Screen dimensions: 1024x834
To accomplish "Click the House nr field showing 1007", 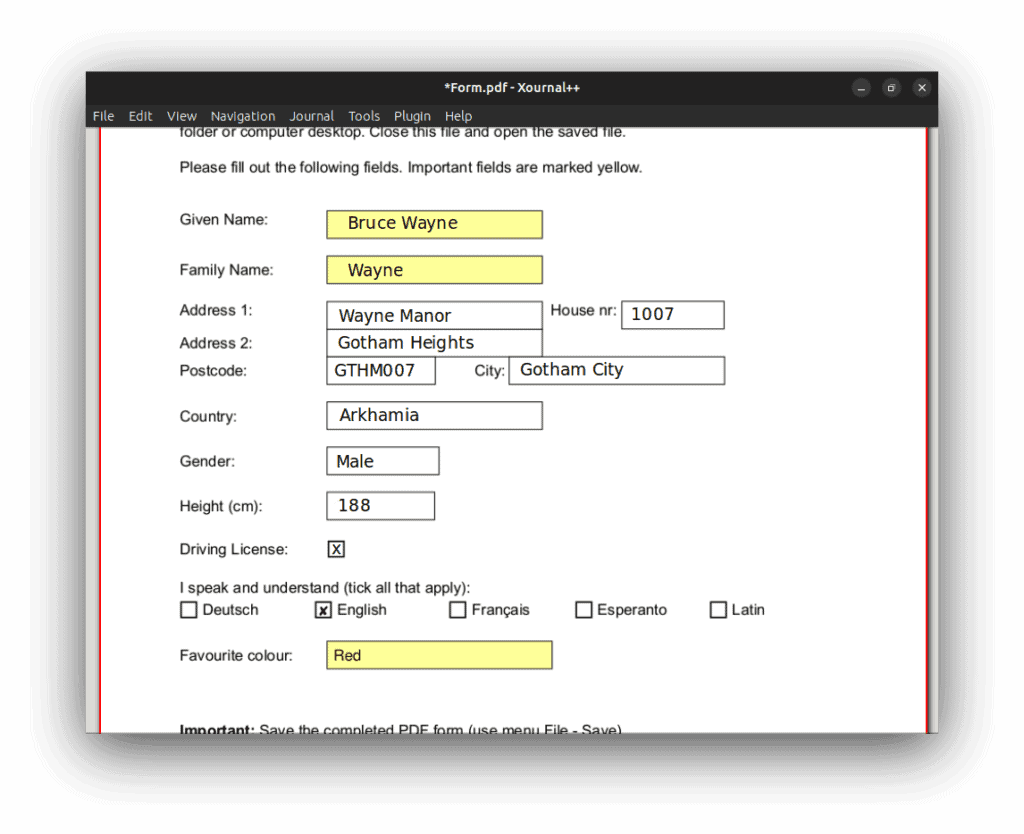I will (x=673, y=315).
